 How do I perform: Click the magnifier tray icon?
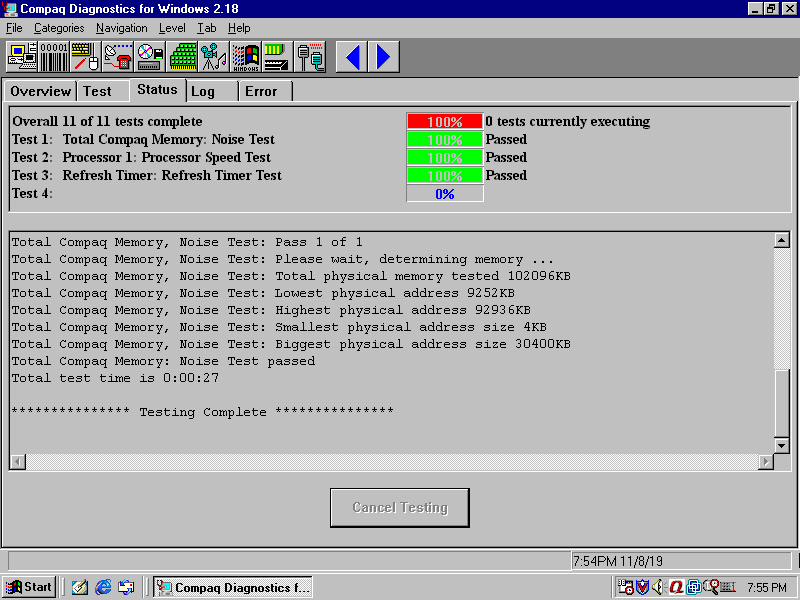pos(711,587)
